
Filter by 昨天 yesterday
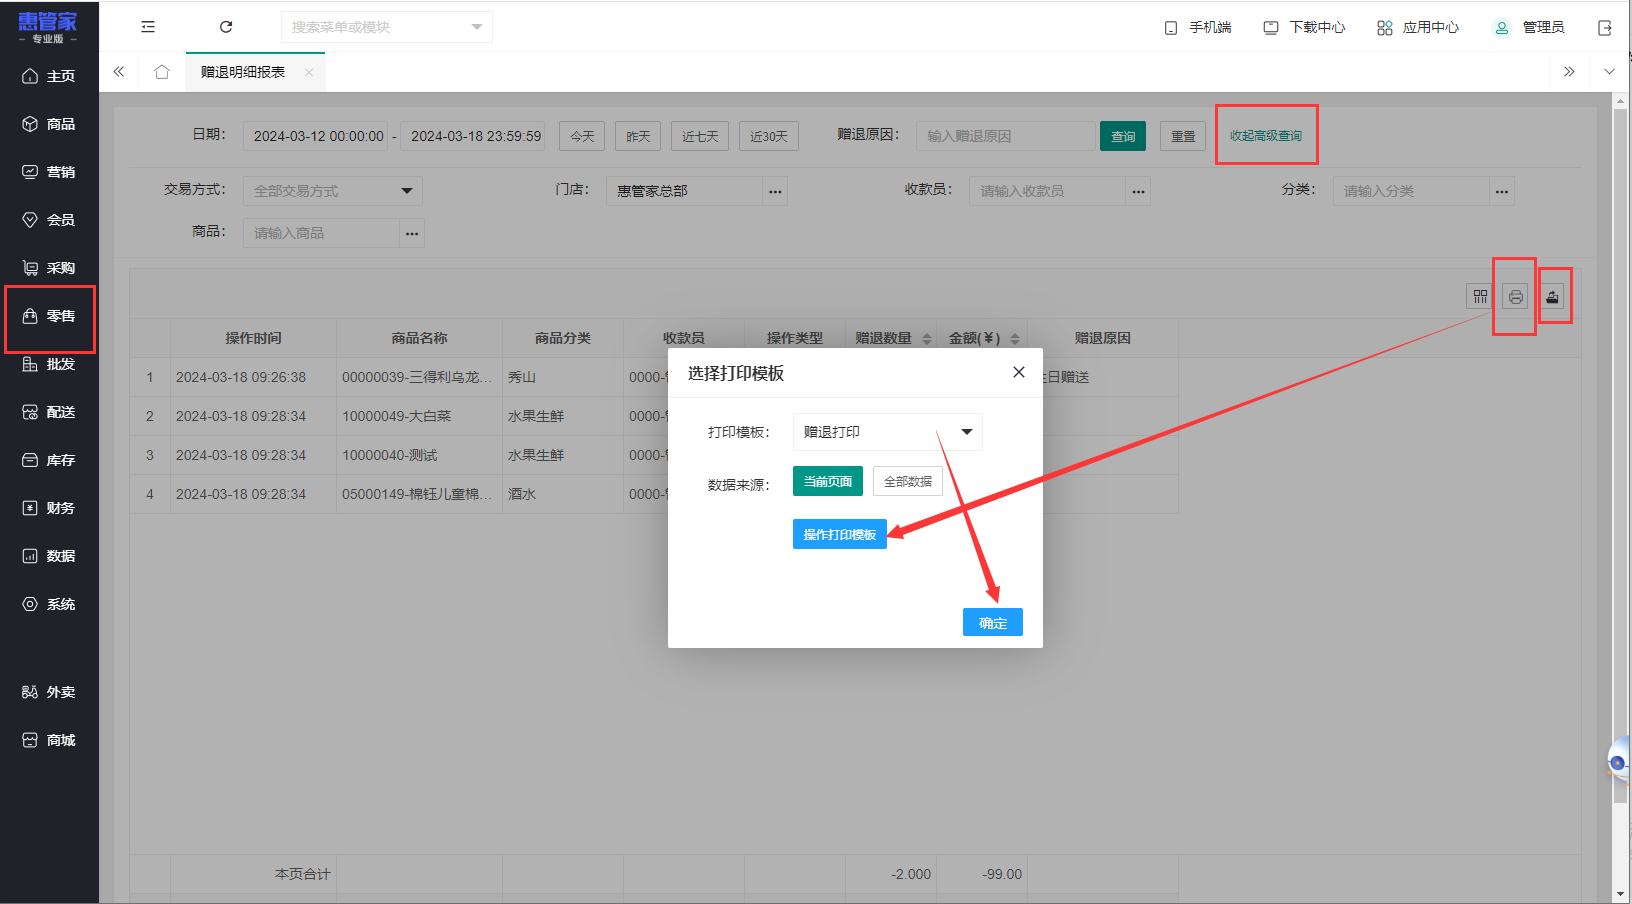[x=638, y=136]
